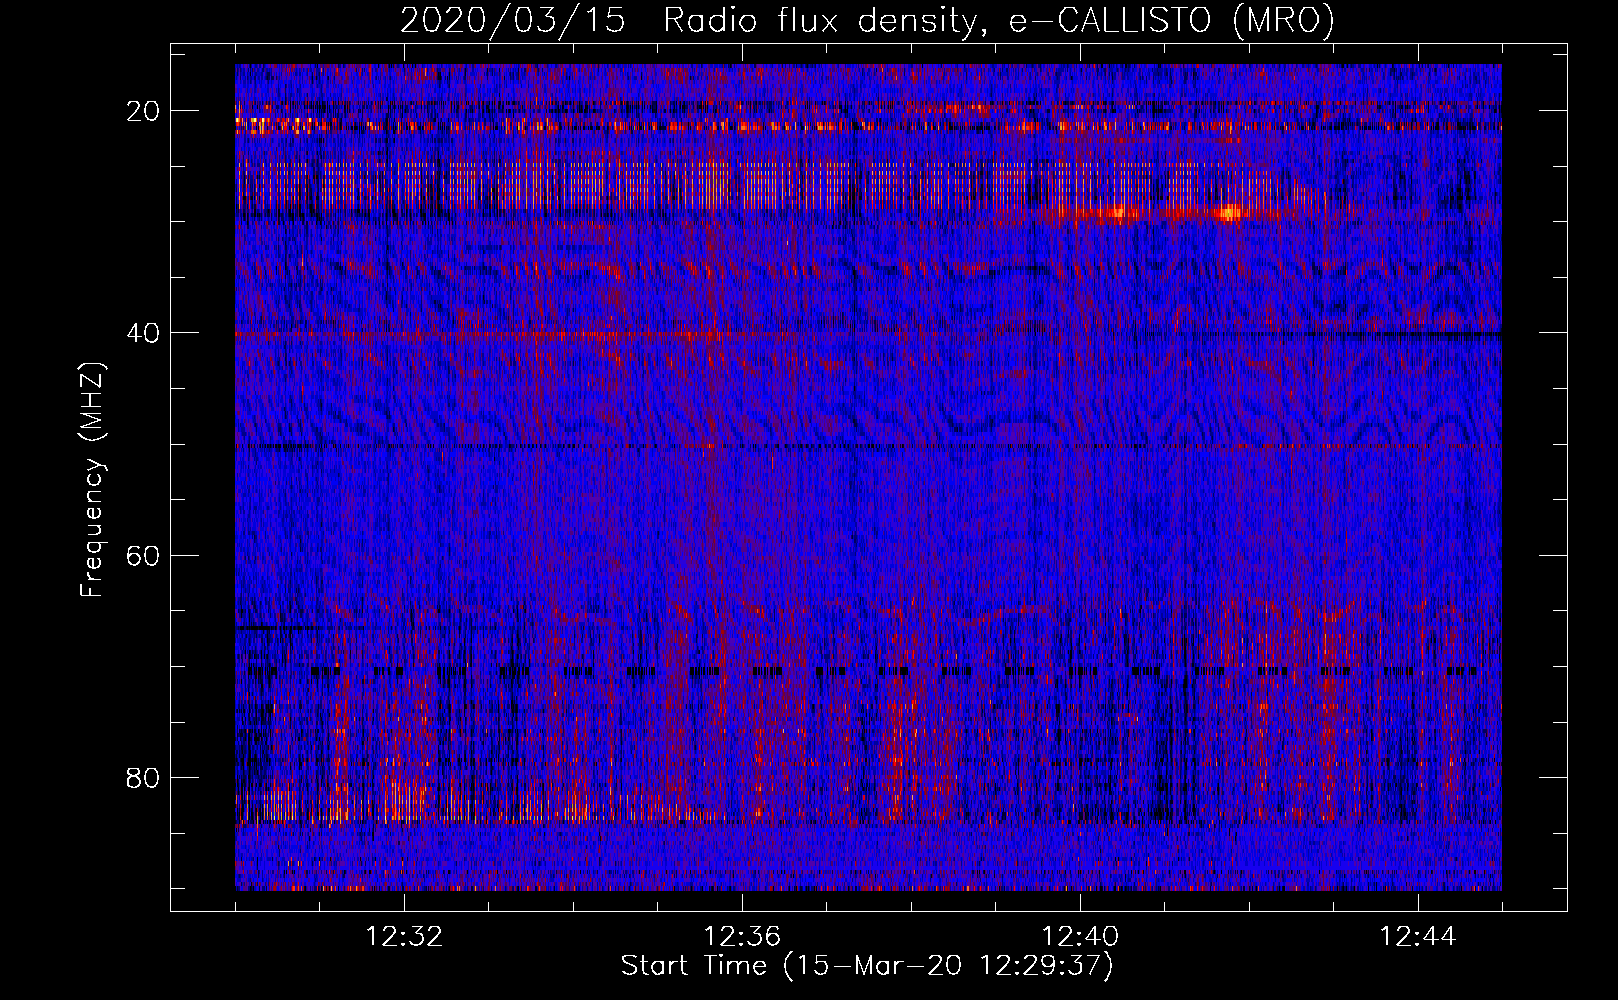Click the 12:36 time tick label
The height and width of the screenshot is (1000, 1618).
[742, 937]
